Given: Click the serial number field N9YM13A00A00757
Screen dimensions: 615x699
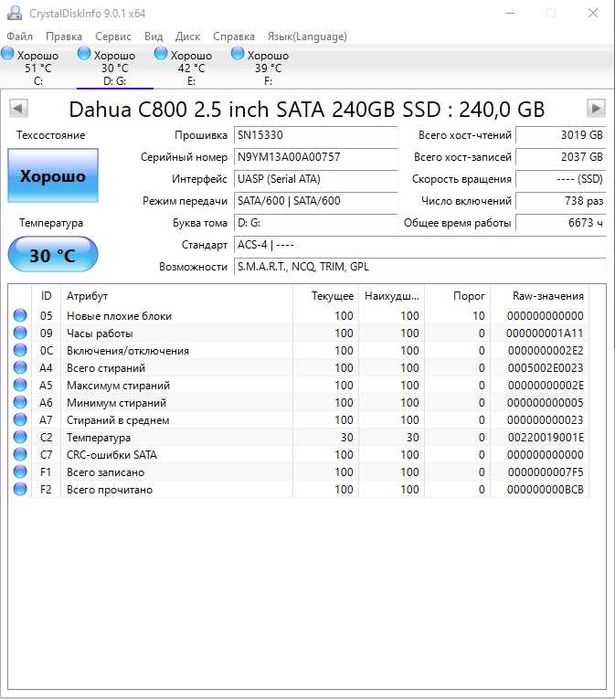Looking at the screenshot, I should [316, 157].
